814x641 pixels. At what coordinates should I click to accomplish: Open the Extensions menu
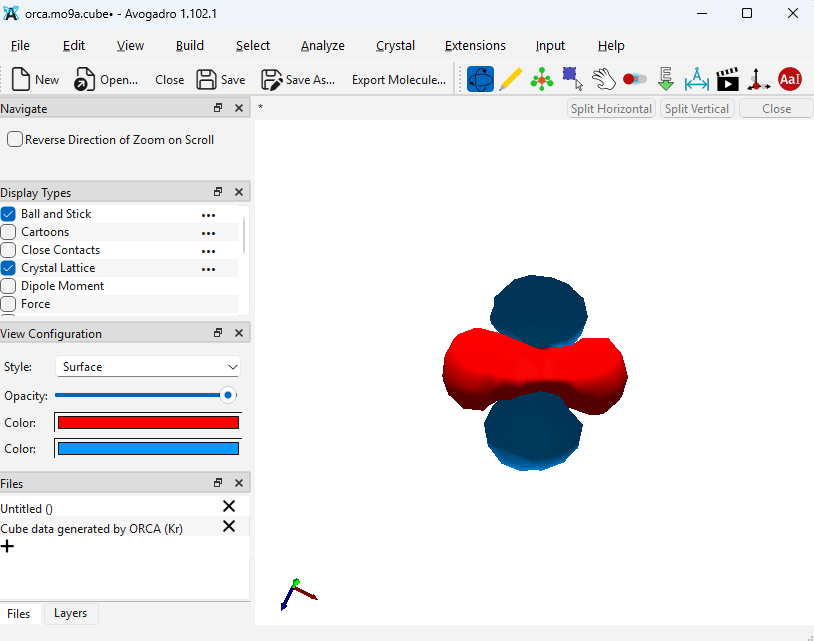(475, 46)
